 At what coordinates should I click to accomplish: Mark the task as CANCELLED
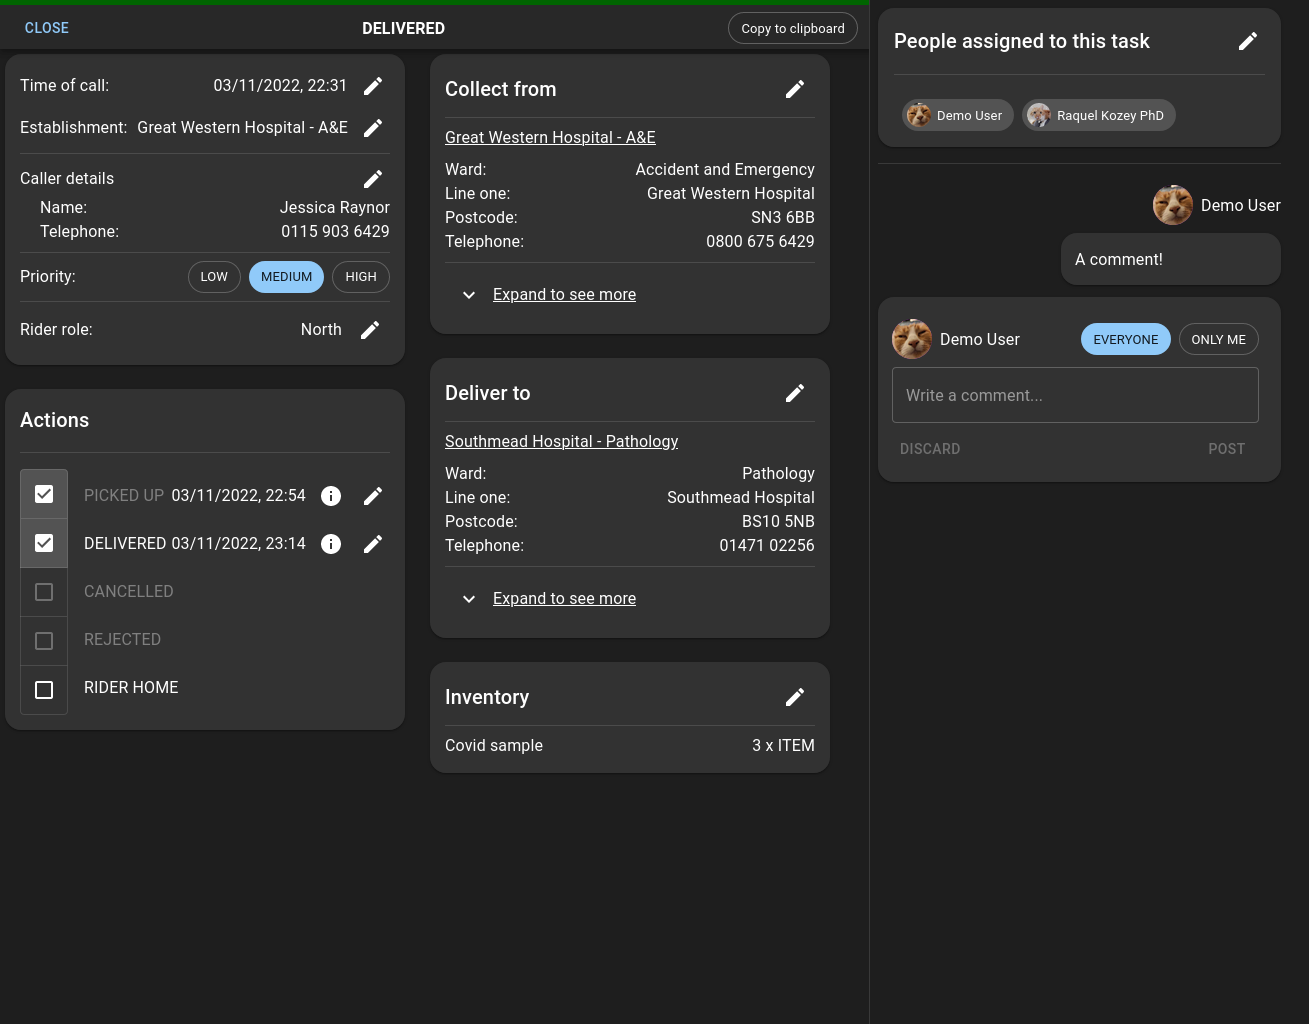tap(44, 592)
